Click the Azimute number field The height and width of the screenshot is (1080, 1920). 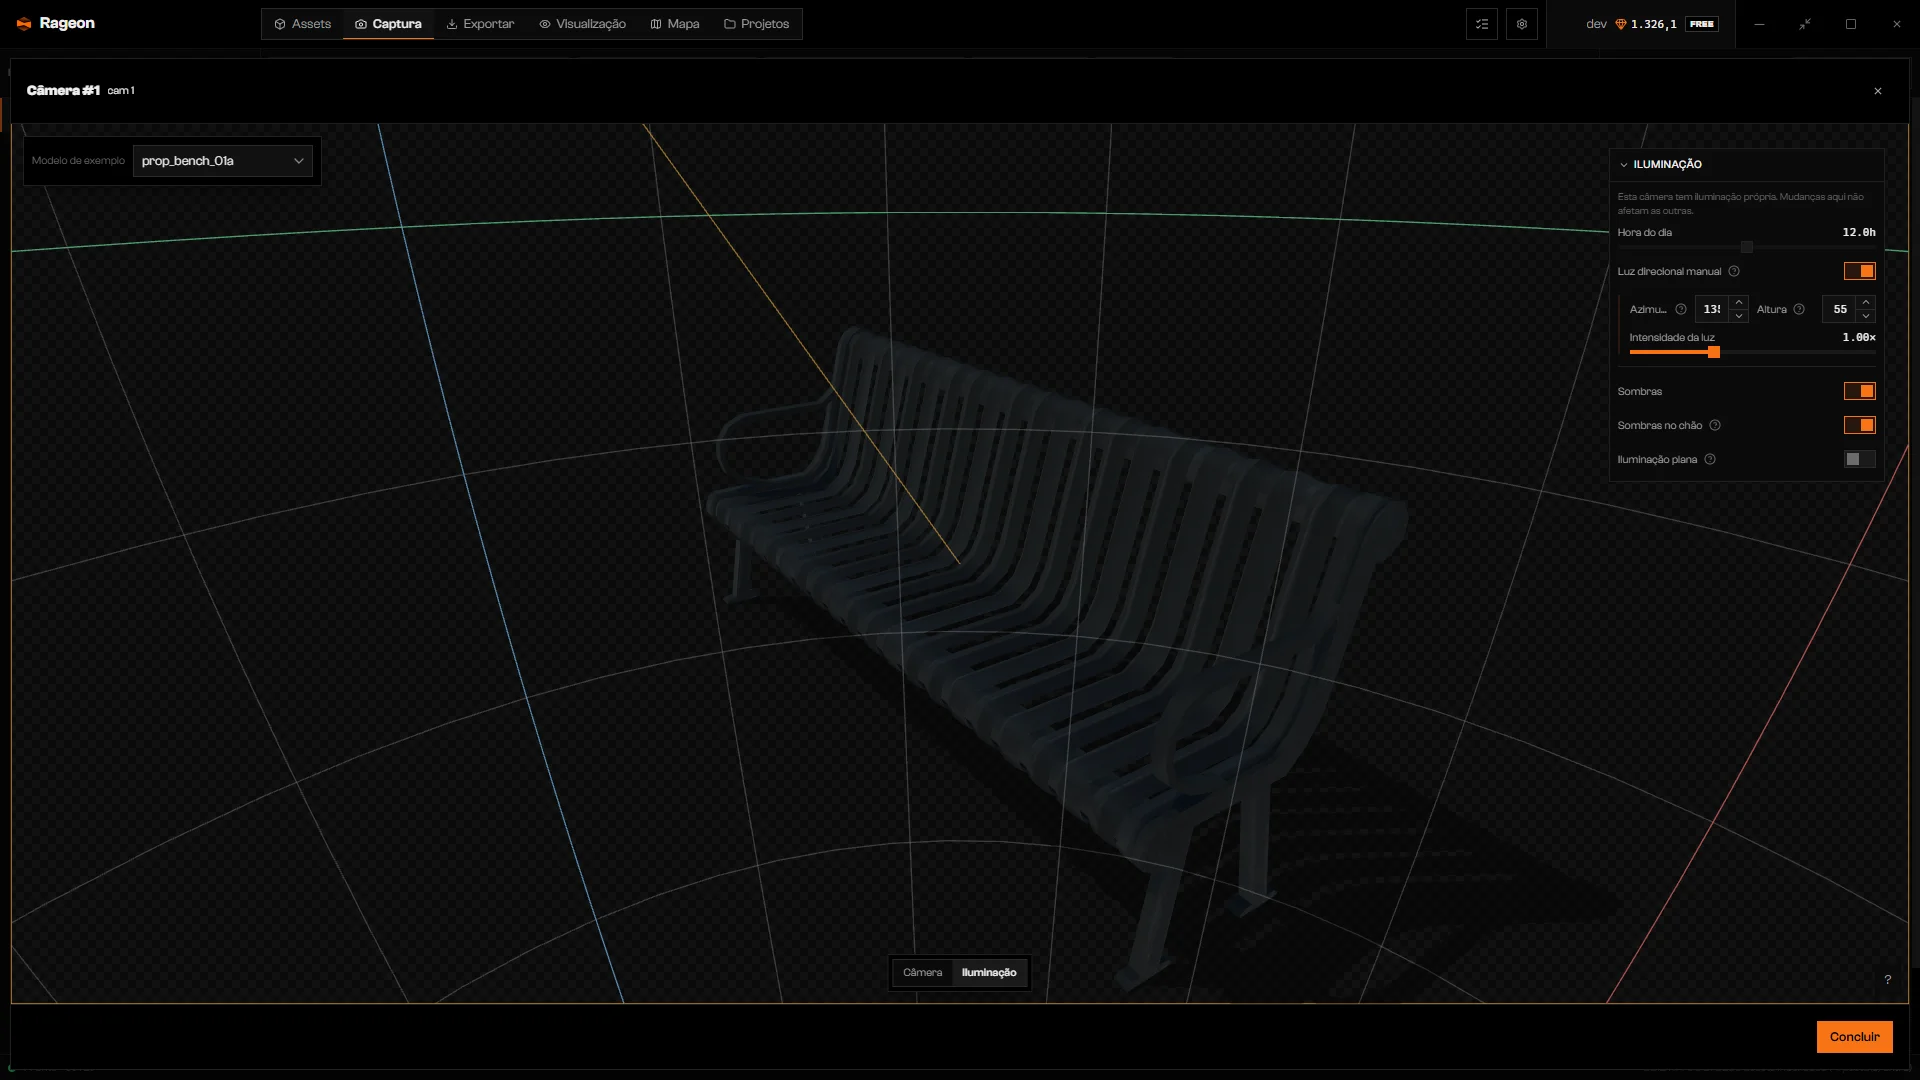(x=1713, y=309)
